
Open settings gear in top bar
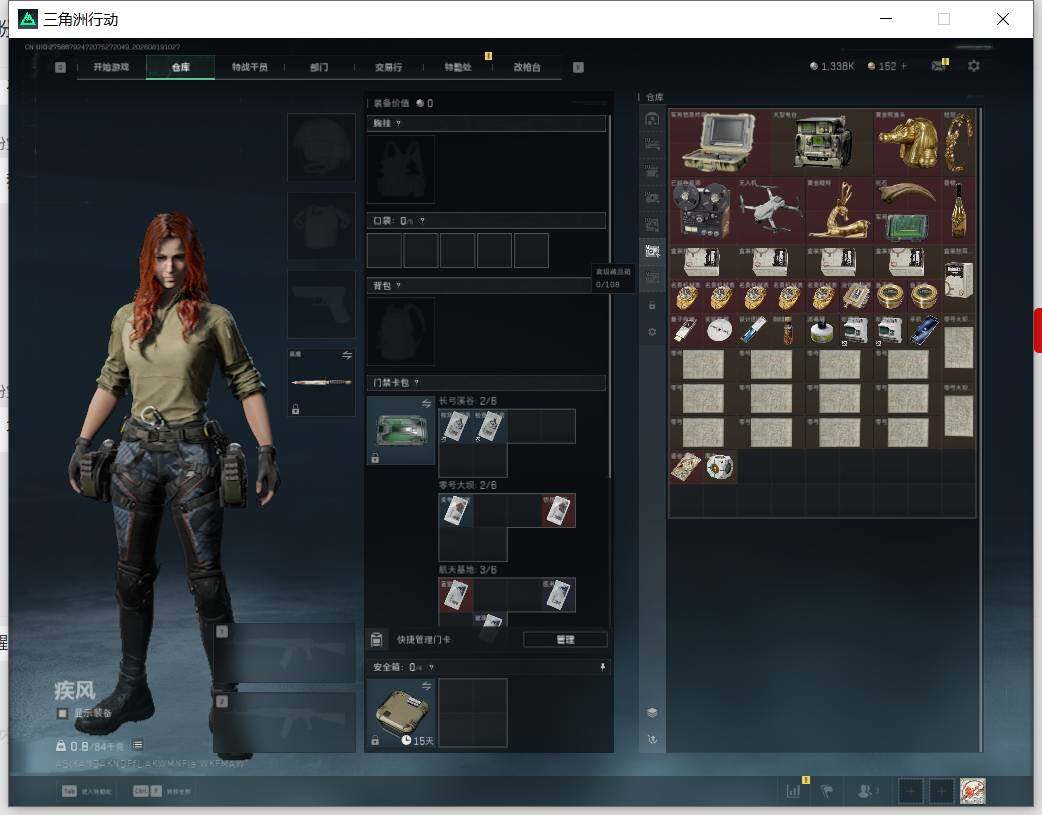974,66
